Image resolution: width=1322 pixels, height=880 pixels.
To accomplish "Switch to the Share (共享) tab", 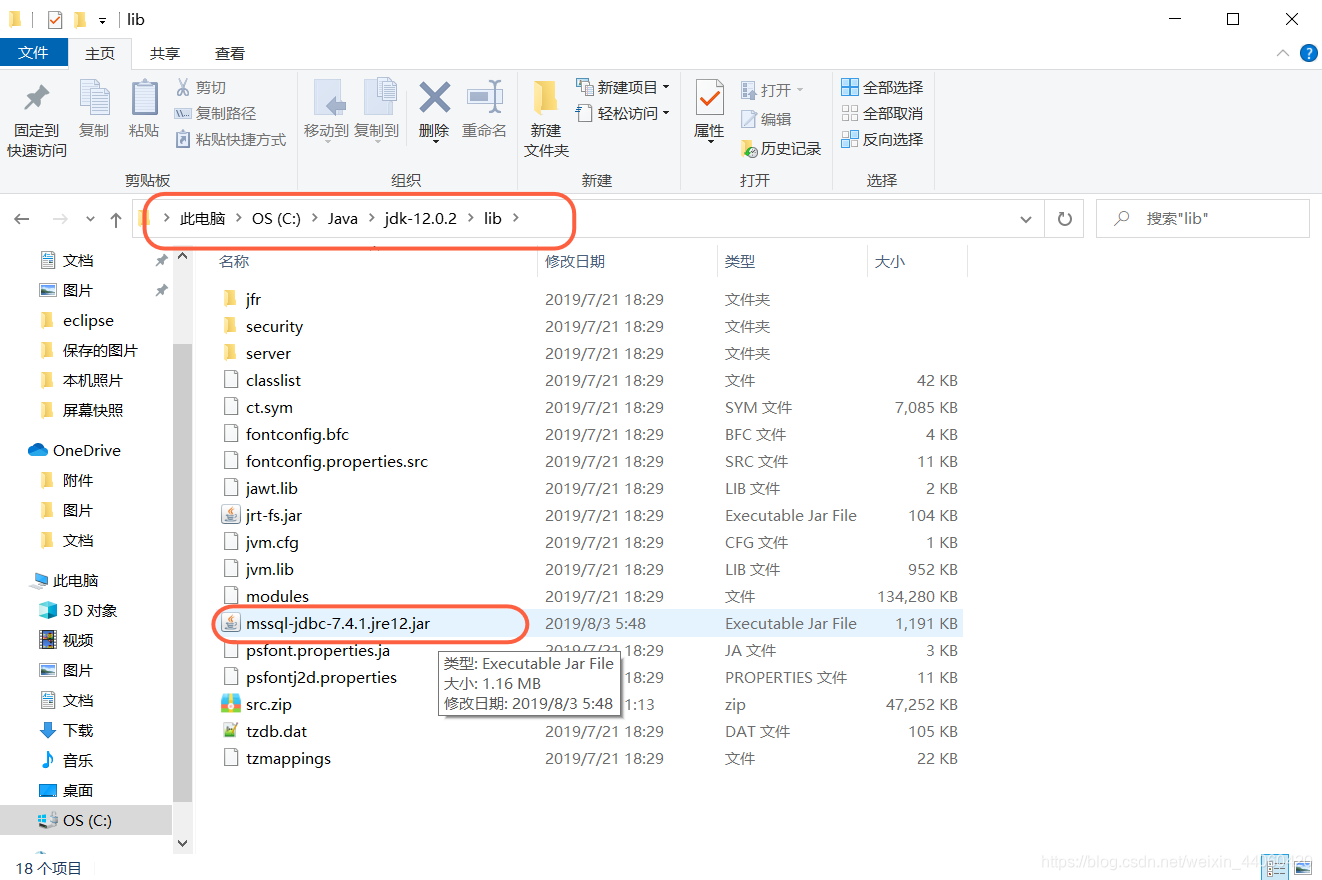I will [165, 54].
